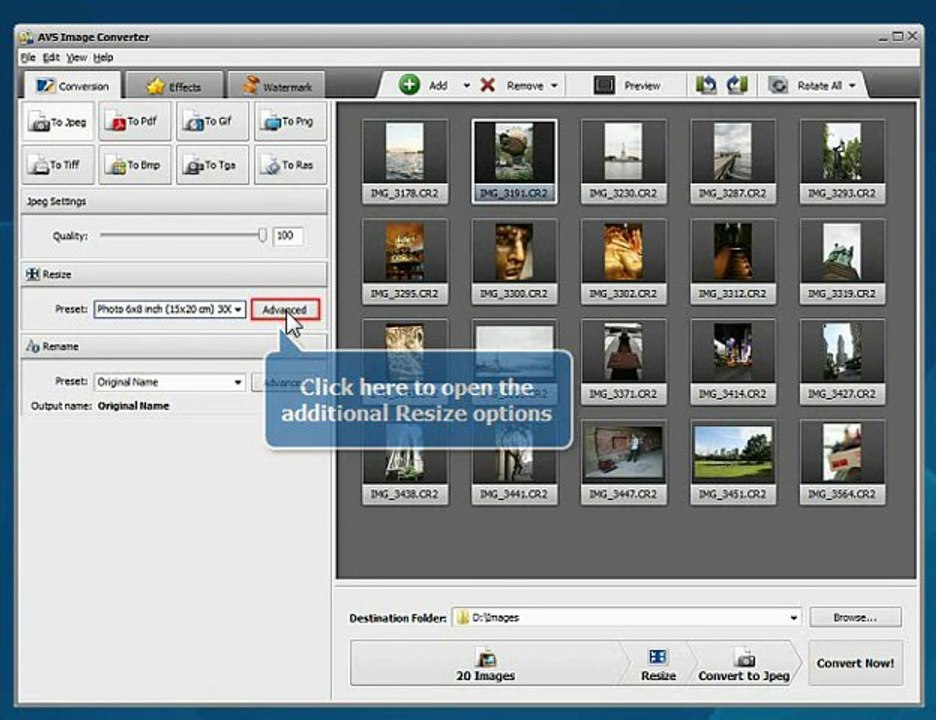
Task: Select thumbnail IMG_3427.CR2
Action: [842, 362]
